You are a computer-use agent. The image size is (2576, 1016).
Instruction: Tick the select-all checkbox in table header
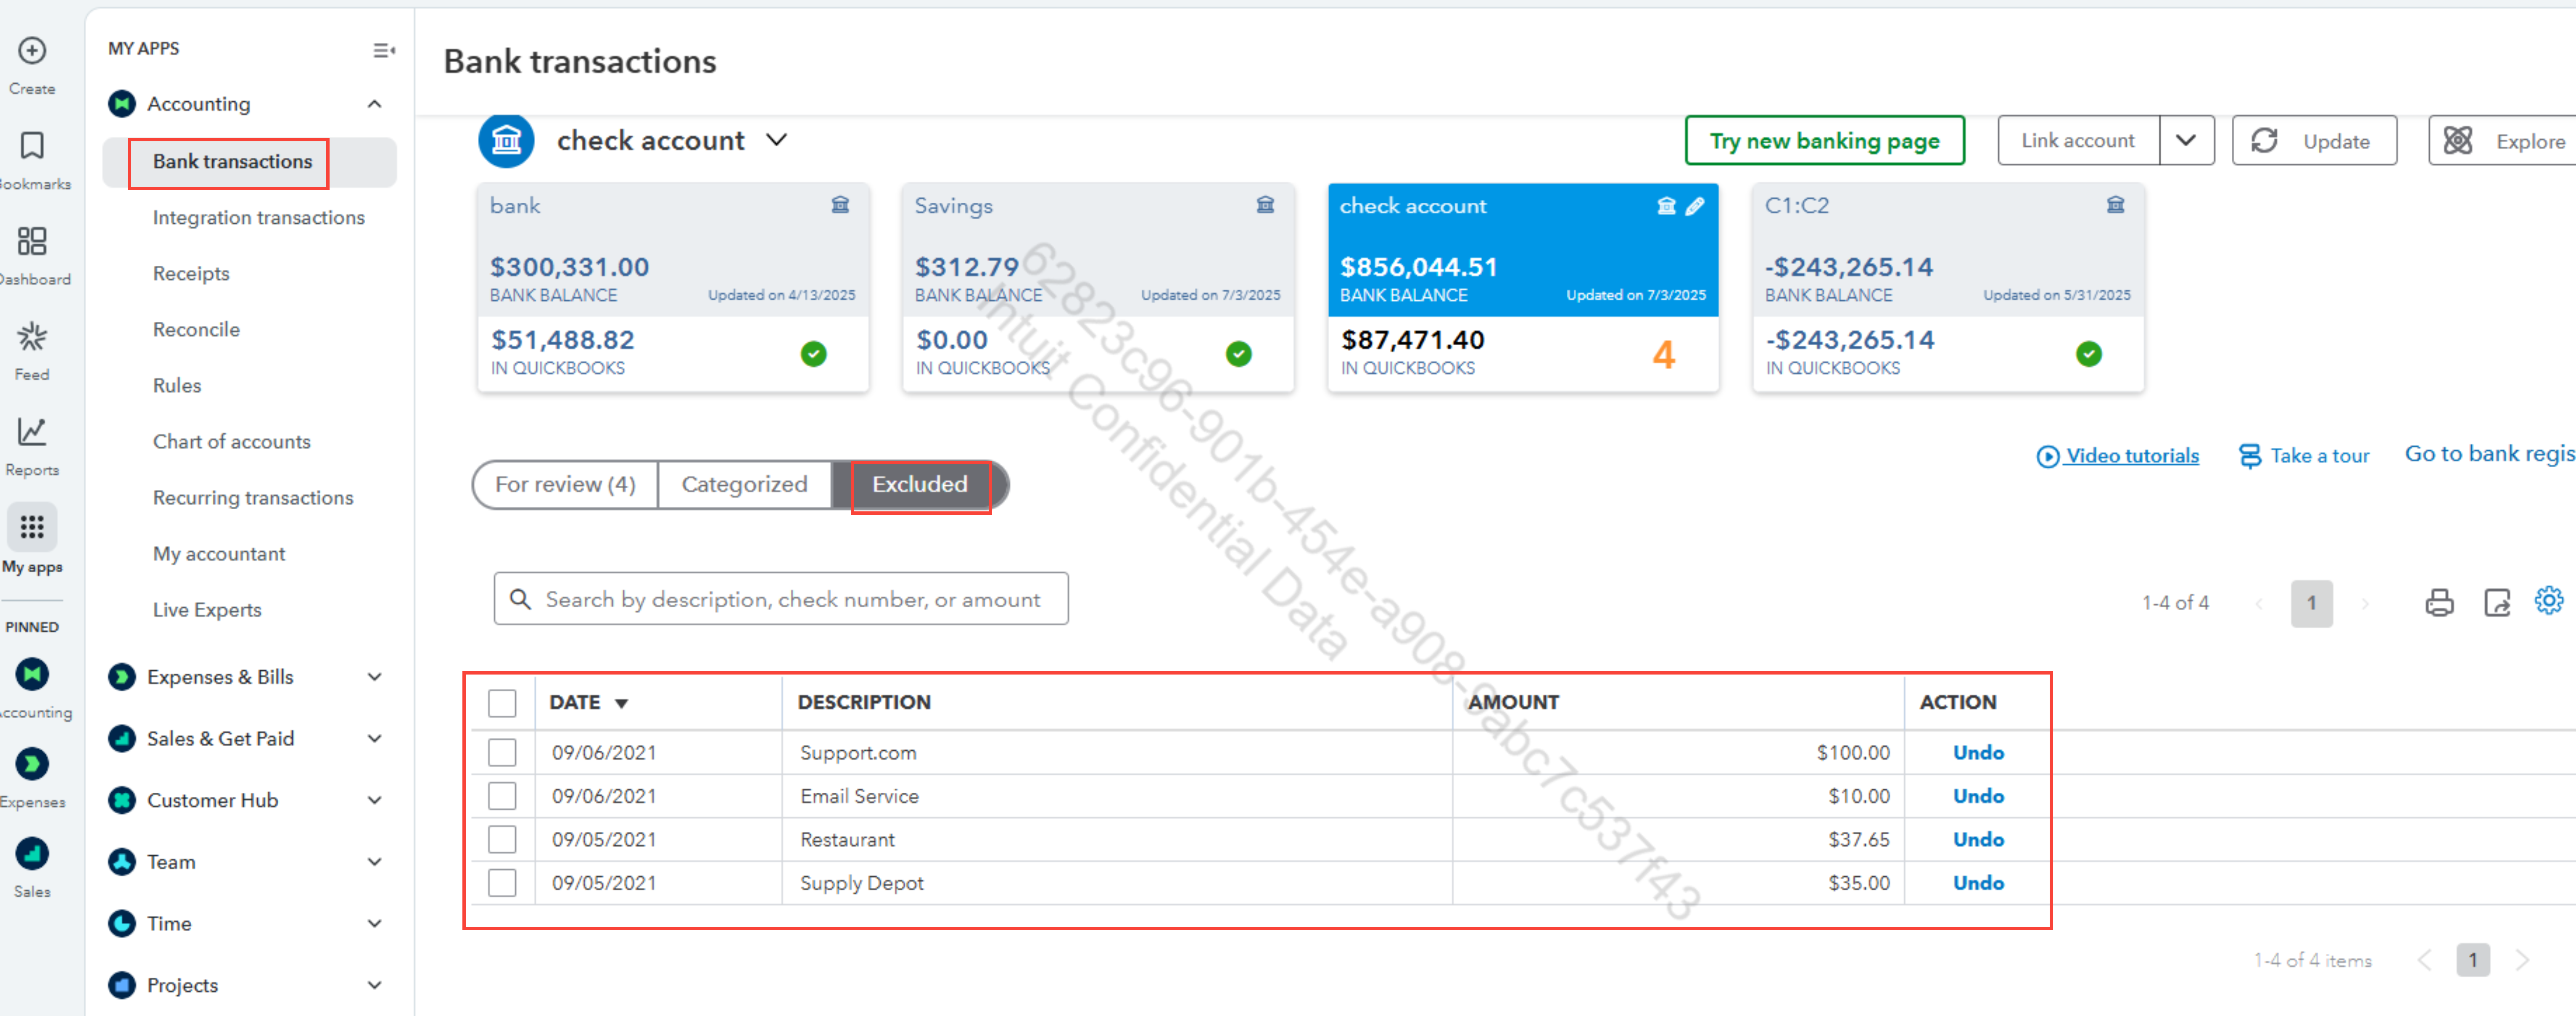pos(502,703)
